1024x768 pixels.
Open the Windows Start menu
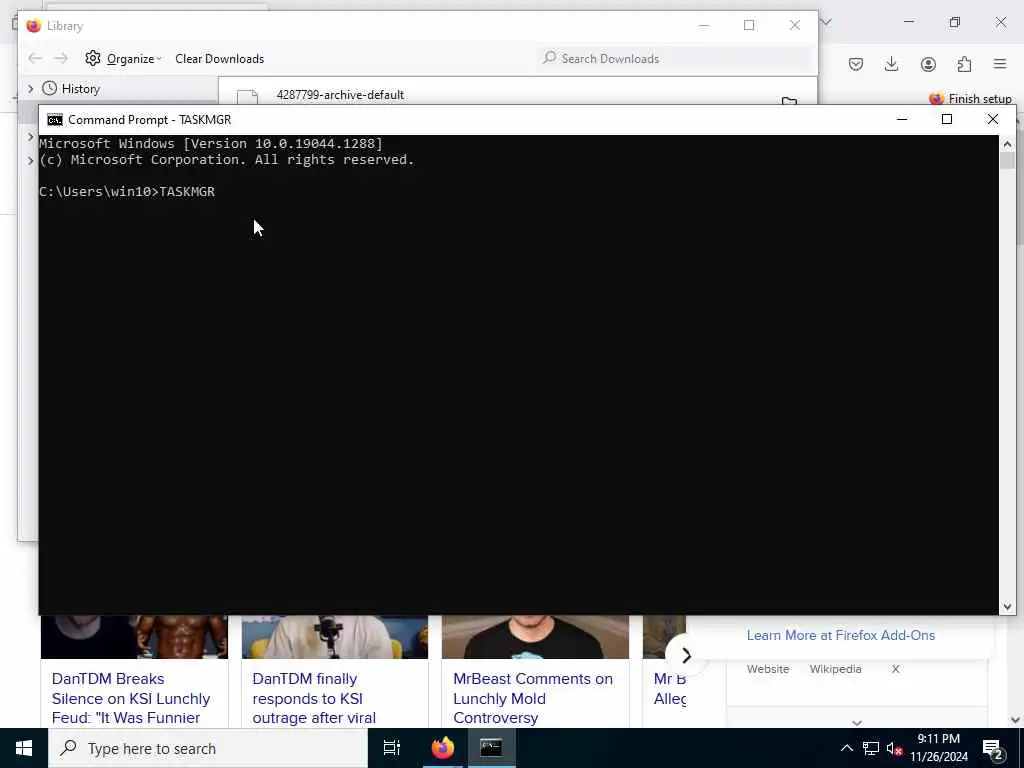tap(24, 748)
